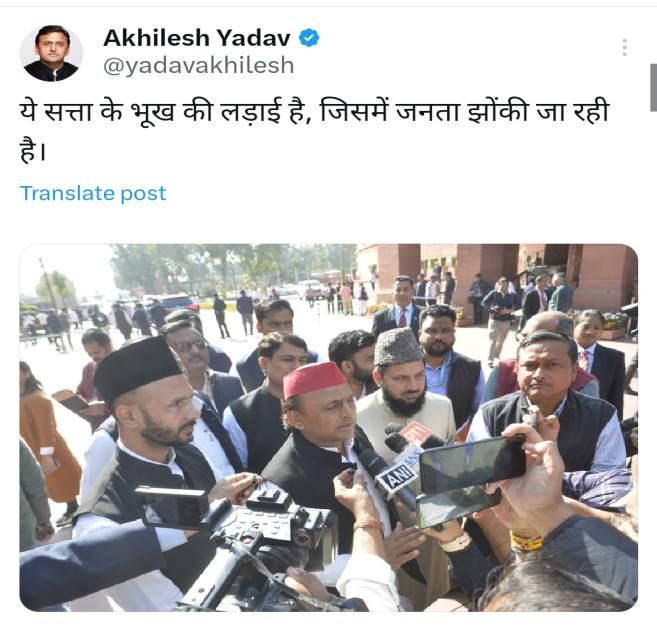Viewport: 657px width, 635px height.
Task: Click the second line of tweet text 'है।'
Action: 33,151
